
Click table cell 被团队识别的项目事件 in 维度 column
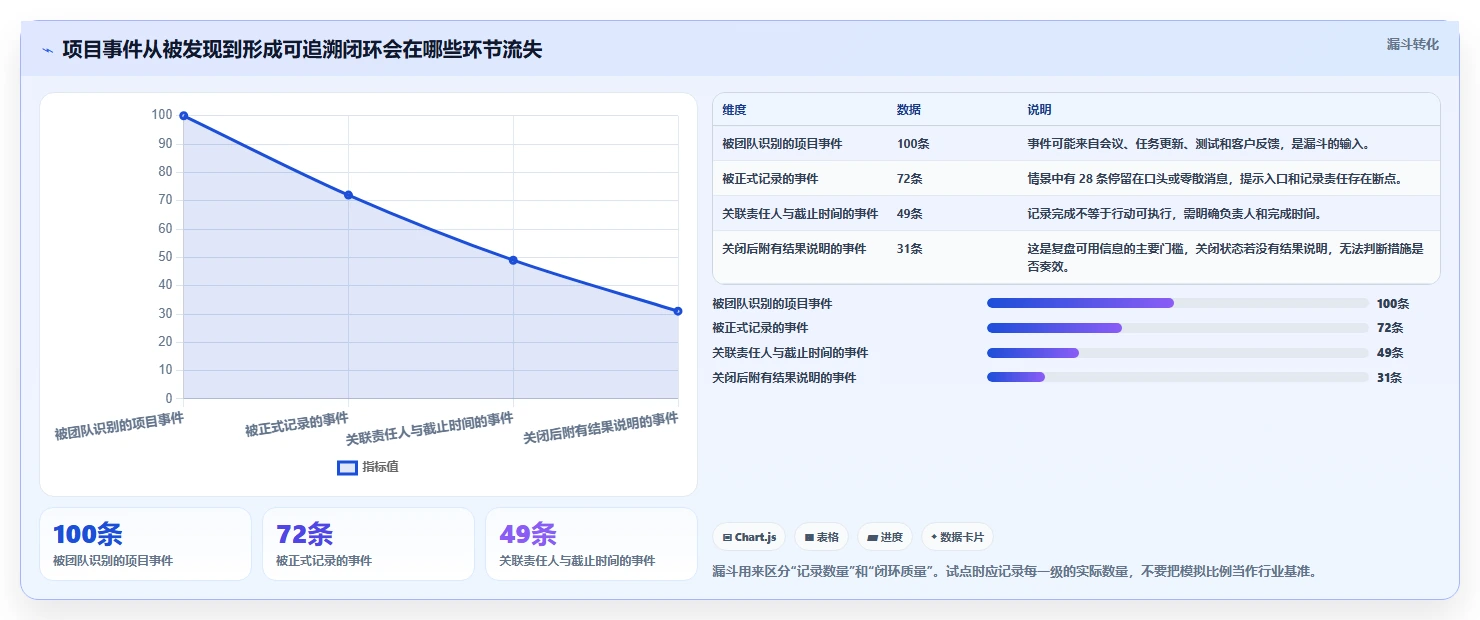point(782,144)
